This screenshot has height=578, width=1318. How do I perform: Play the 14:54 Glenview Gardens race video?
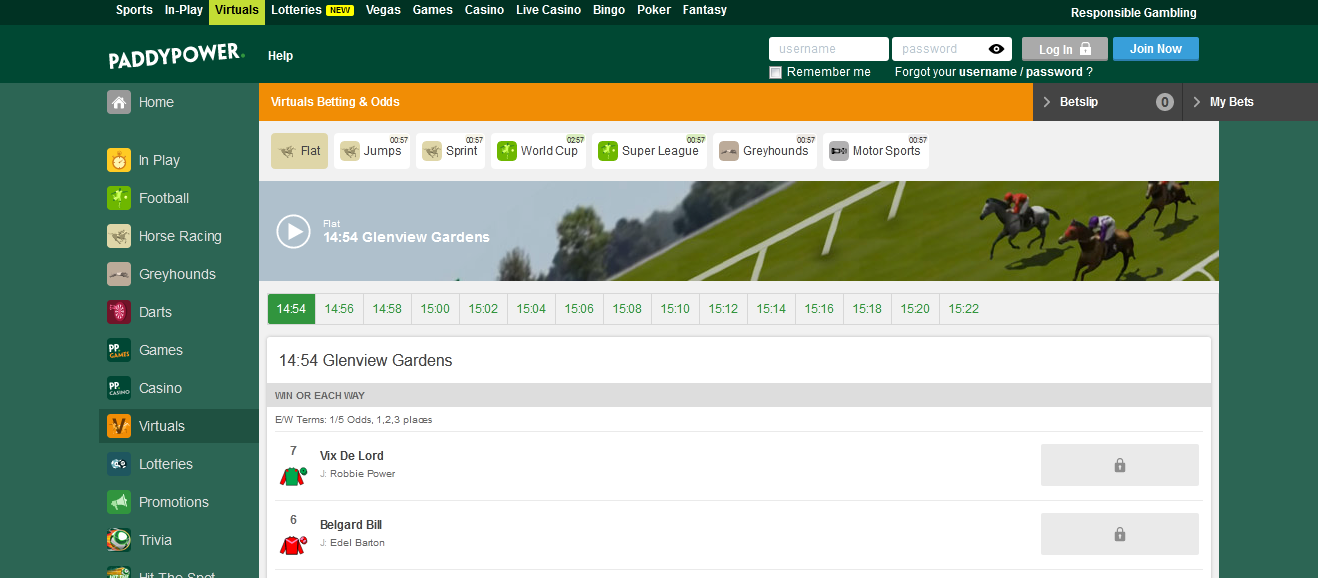(293, 231)
